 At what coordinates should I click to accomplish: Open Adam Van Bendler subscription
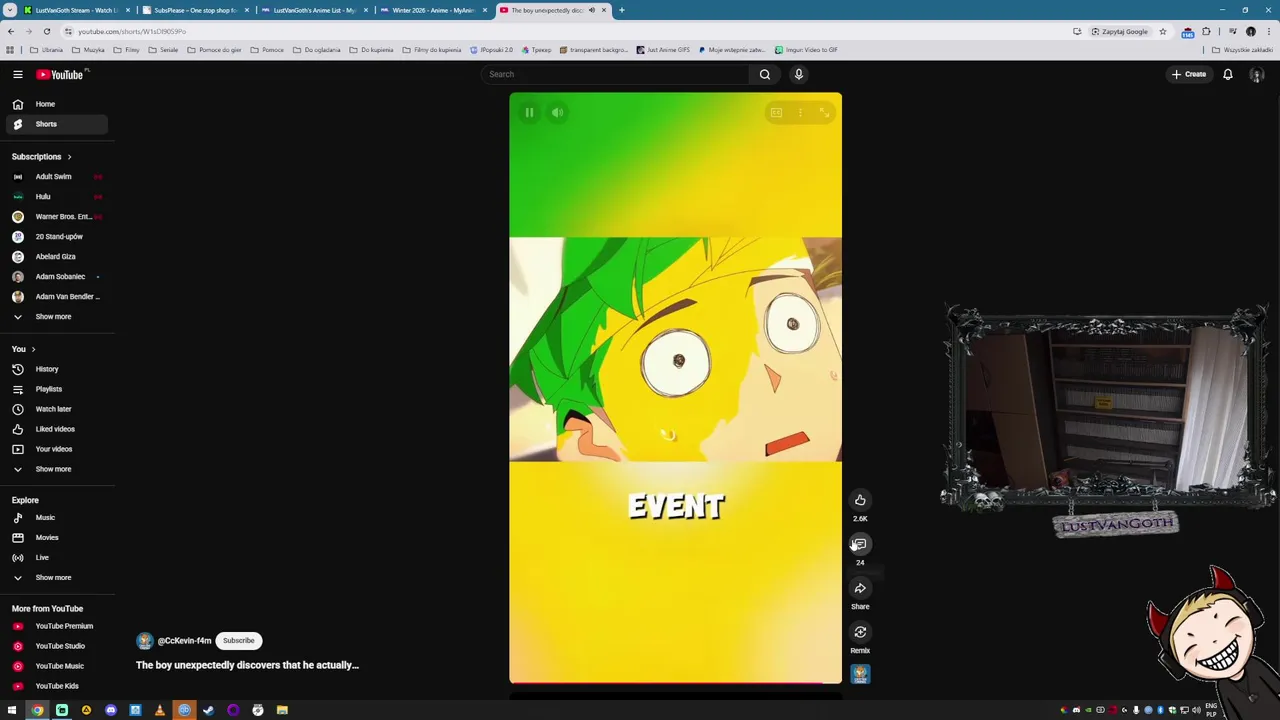(x=55, y=297)
